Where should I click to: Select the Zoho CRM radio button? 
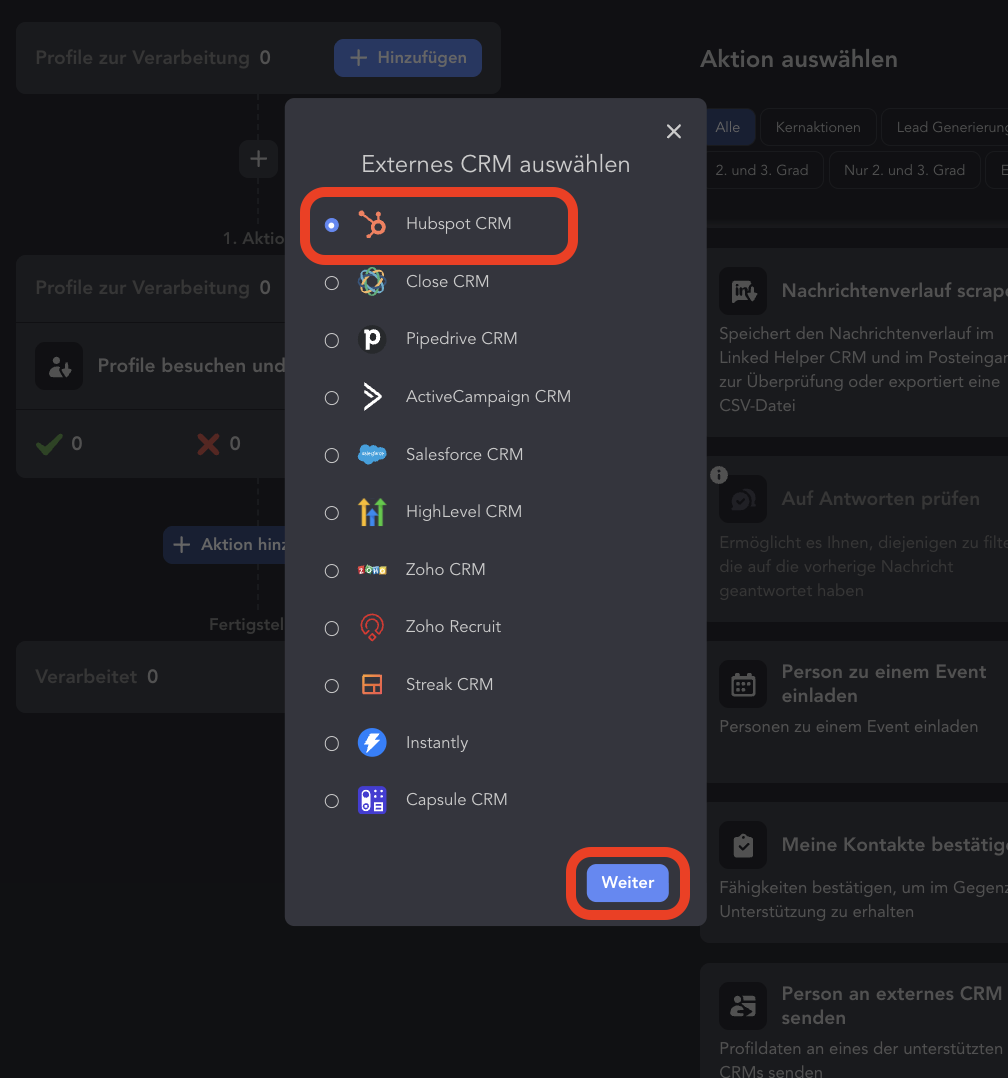(331, 571)
